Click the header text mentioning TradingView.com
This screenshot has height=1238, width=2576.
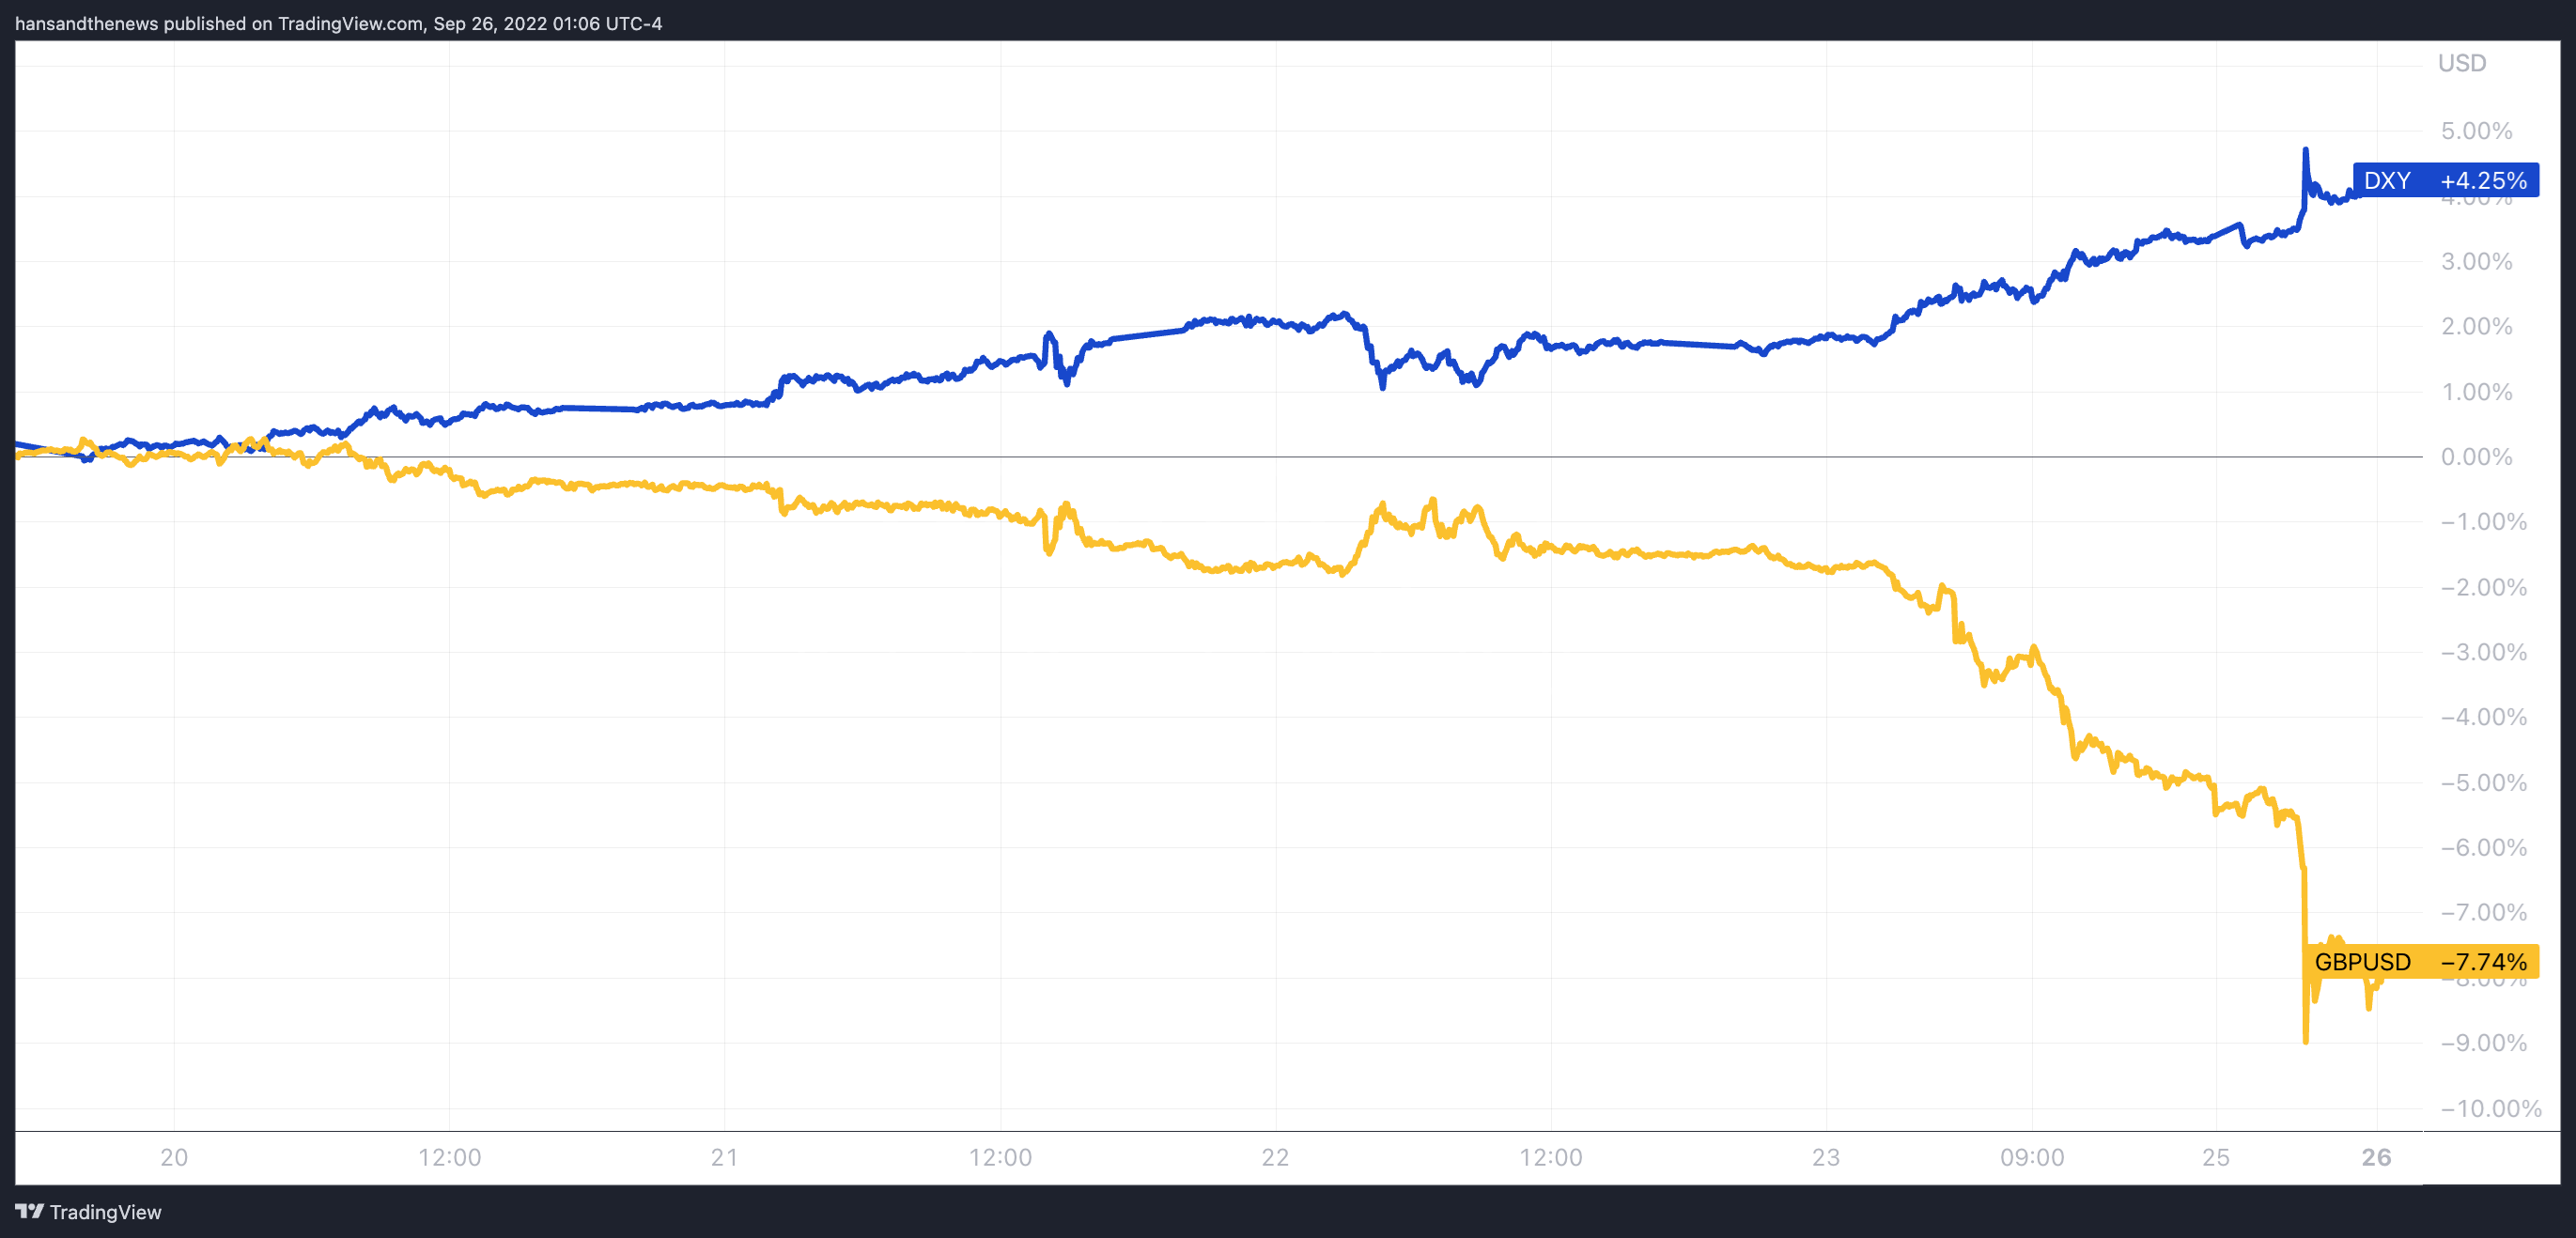coord(338,23)
